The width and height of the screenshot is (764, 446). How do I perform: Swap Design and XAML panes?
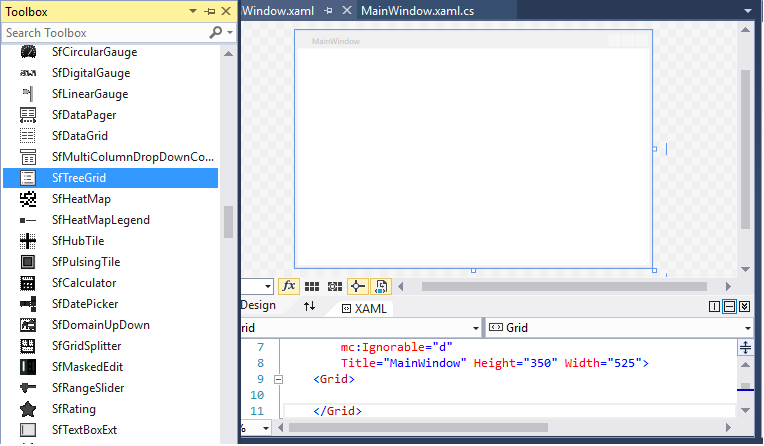[x=309, y=307]
